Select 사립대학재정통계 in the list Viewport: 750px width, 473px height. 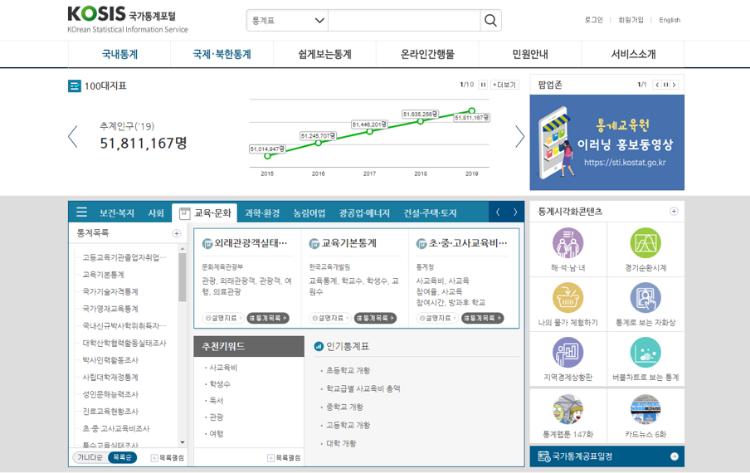pyautogui.click(x=110, y=377)
